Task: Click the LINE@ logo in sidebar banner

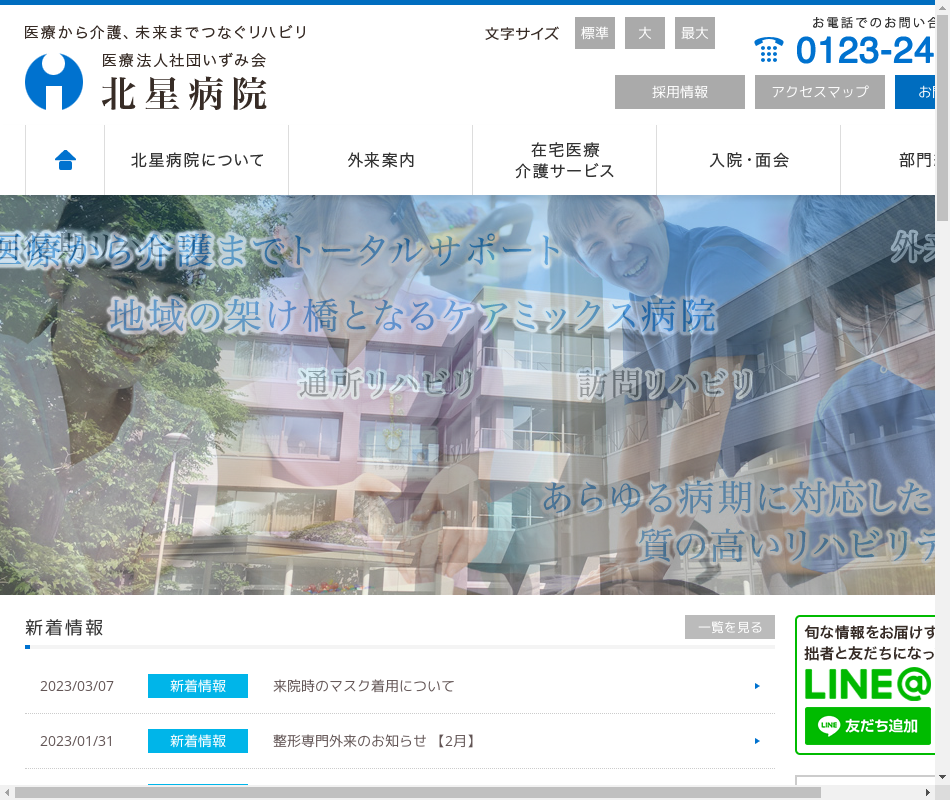Action: 868,683
